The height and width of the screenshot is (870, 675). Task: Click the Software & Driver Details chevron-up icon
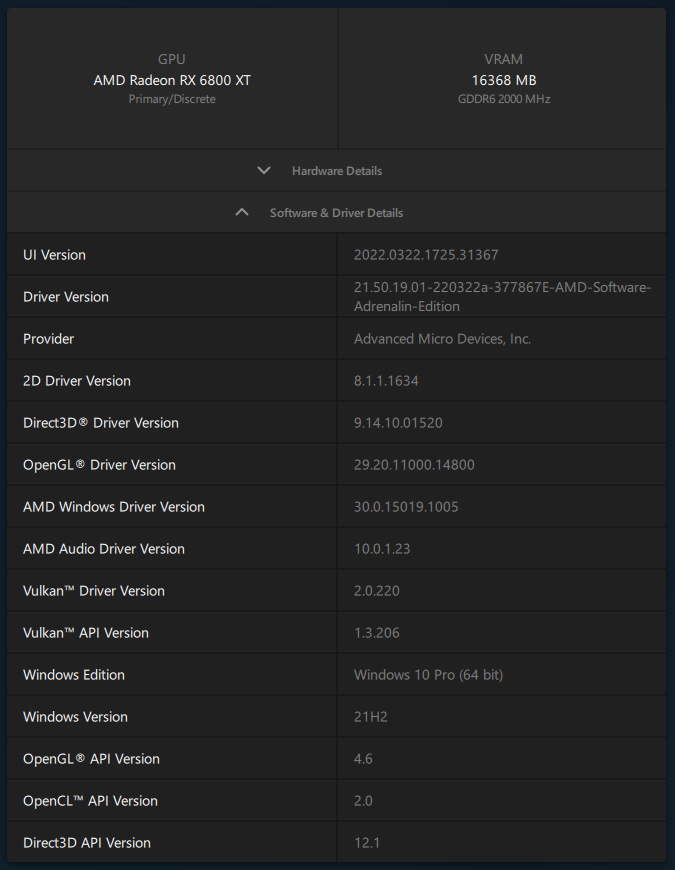[242, 212]
